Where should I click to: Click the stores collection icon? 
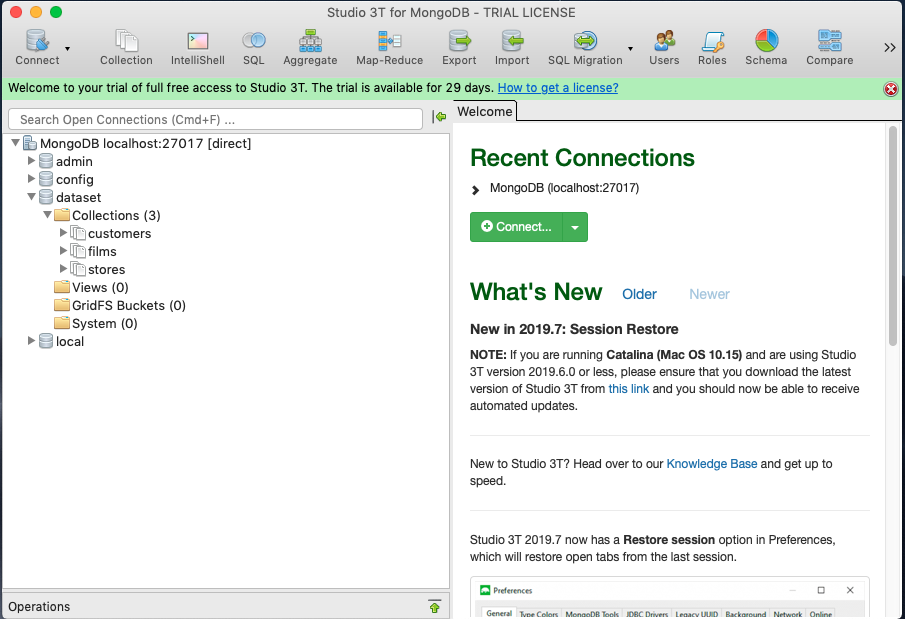click(78, 269)
